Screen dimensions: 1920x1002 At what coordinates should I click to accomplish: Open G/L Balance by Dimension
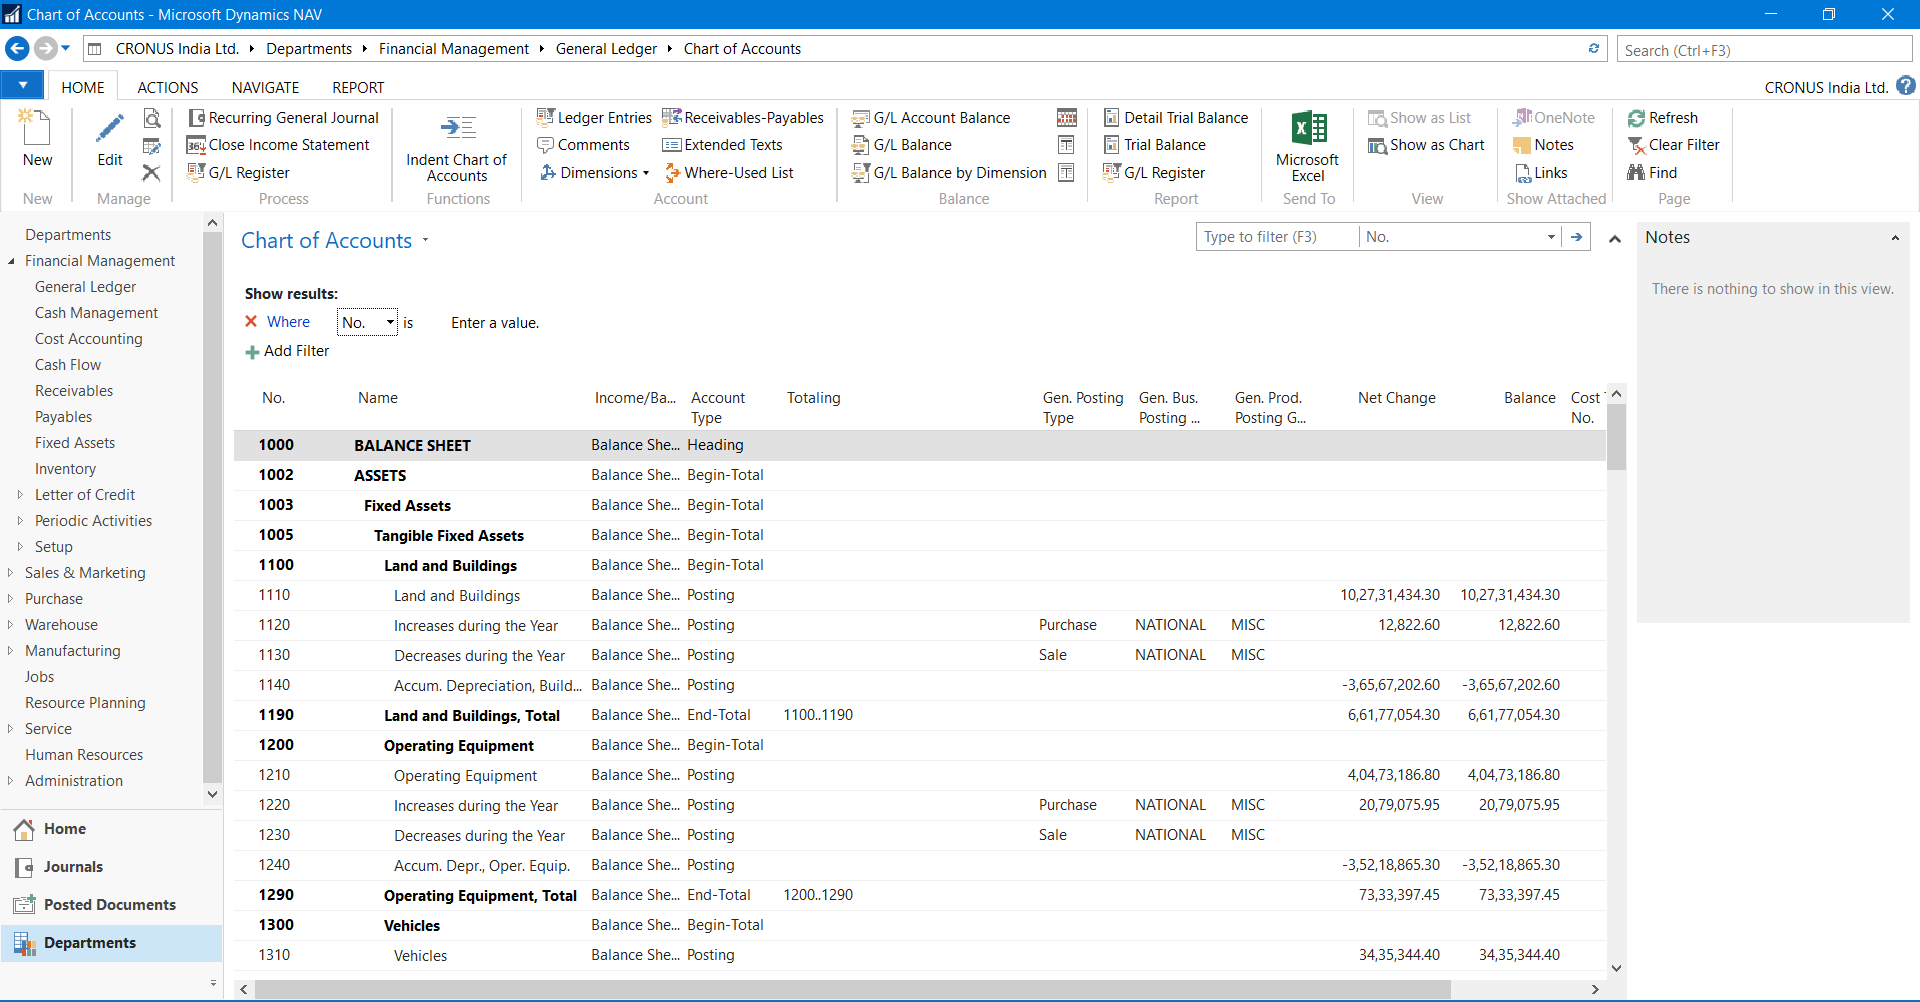click(x=949, y=173)
